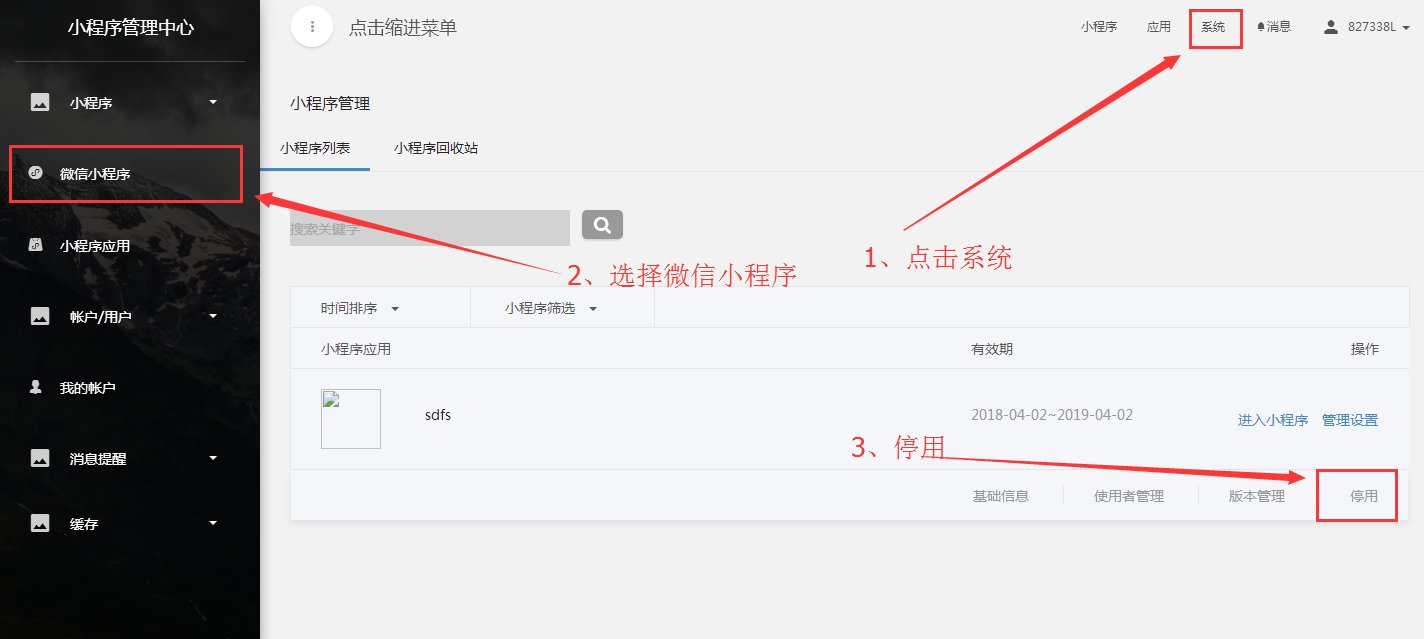Click the user avatar icon near 827338L

(x=1330, y=27)
